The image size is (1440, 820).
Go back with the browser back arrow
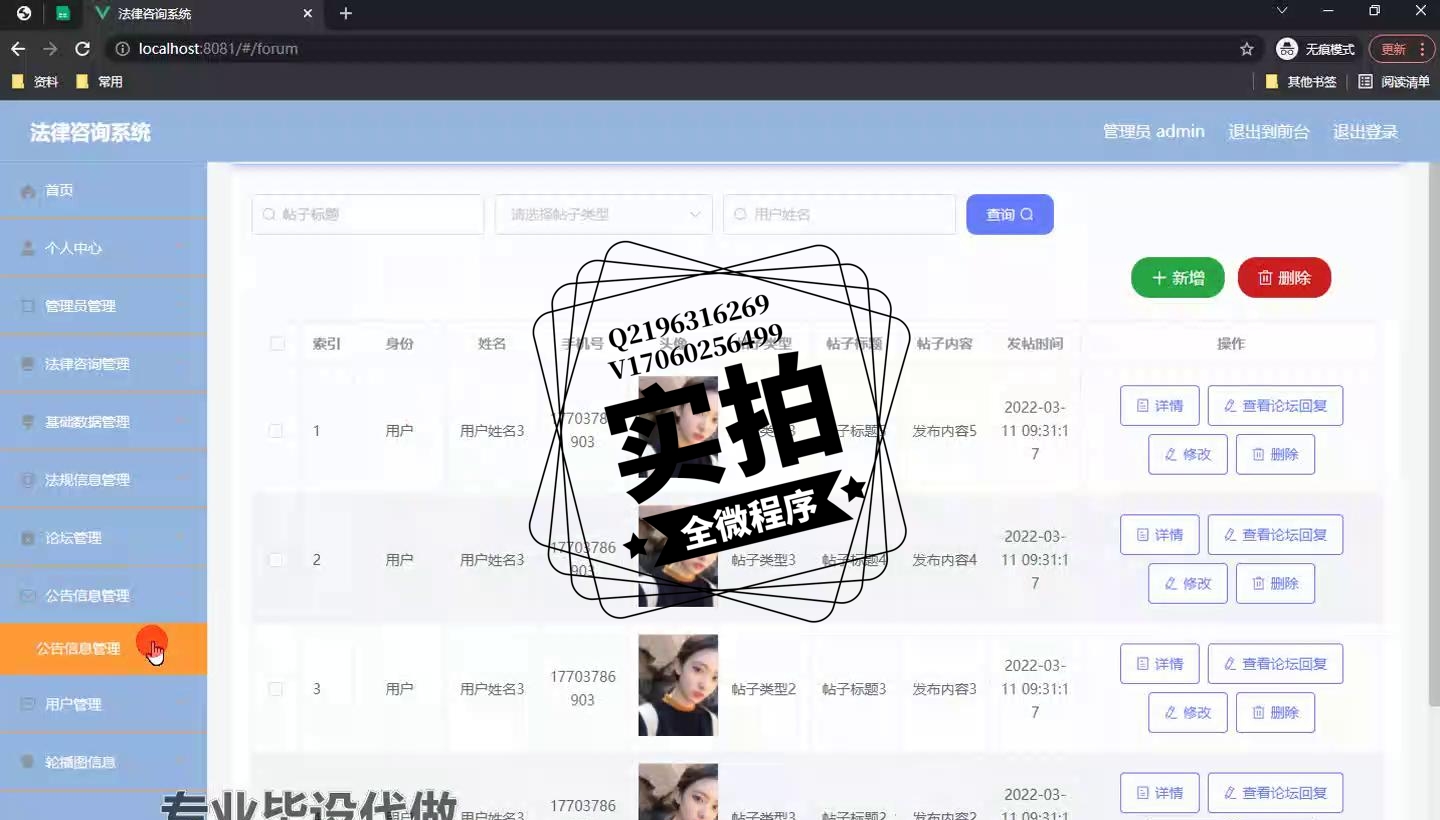(x=18, y=49)
